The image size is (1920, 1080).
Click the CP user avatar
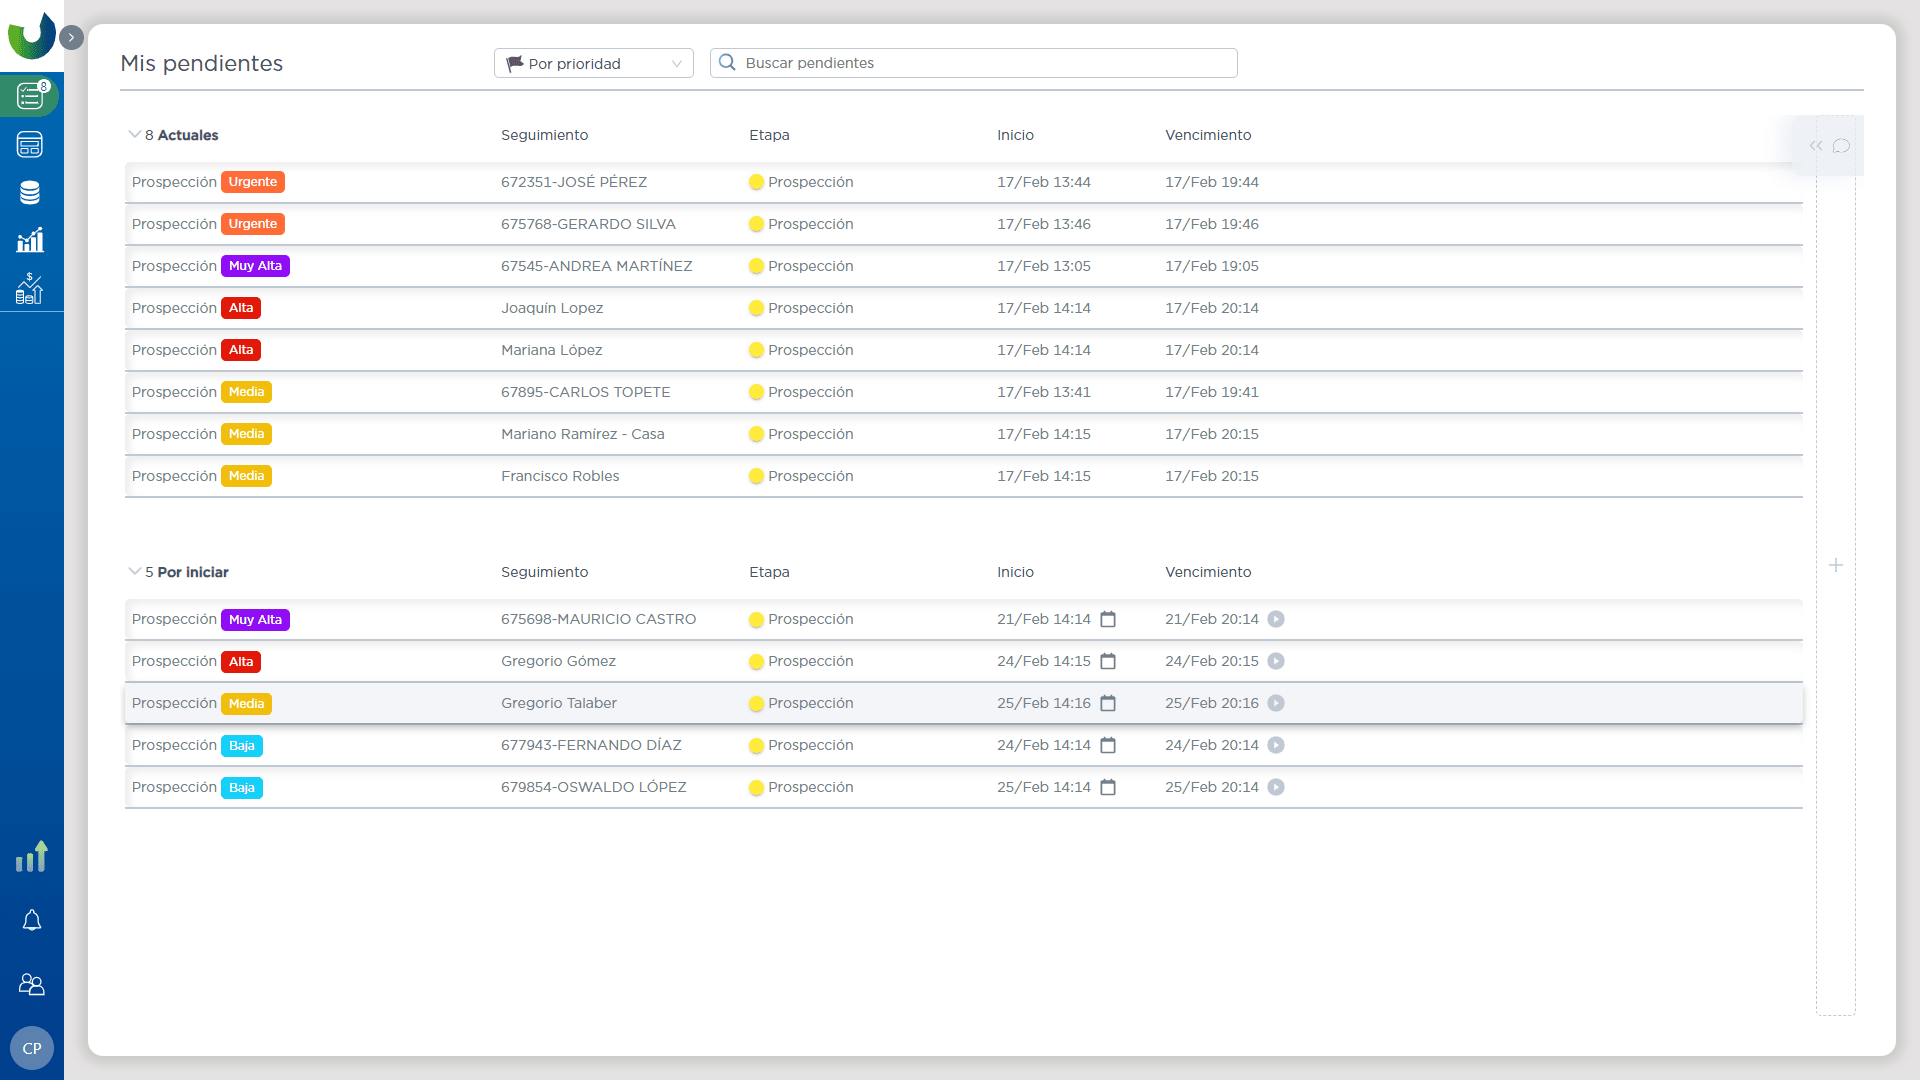click(32, 1049)
